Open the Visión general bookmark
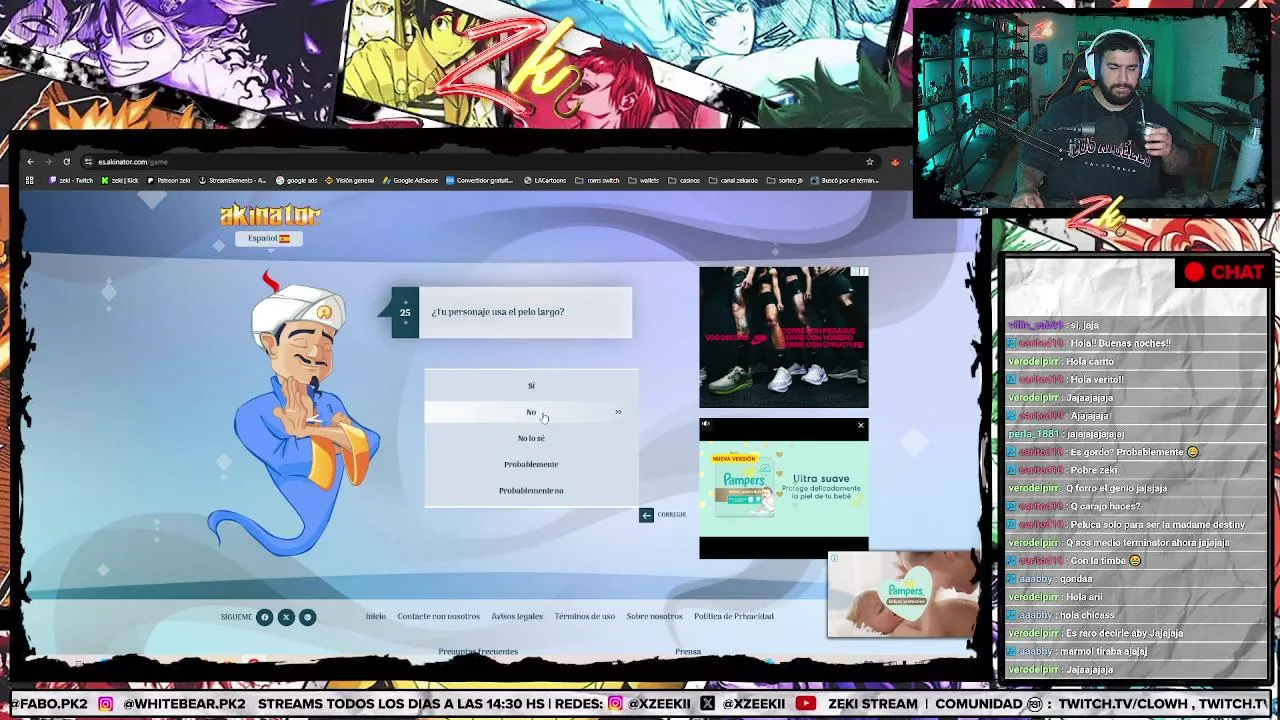This screenshot has width=1280, height=720. point(350,181)
